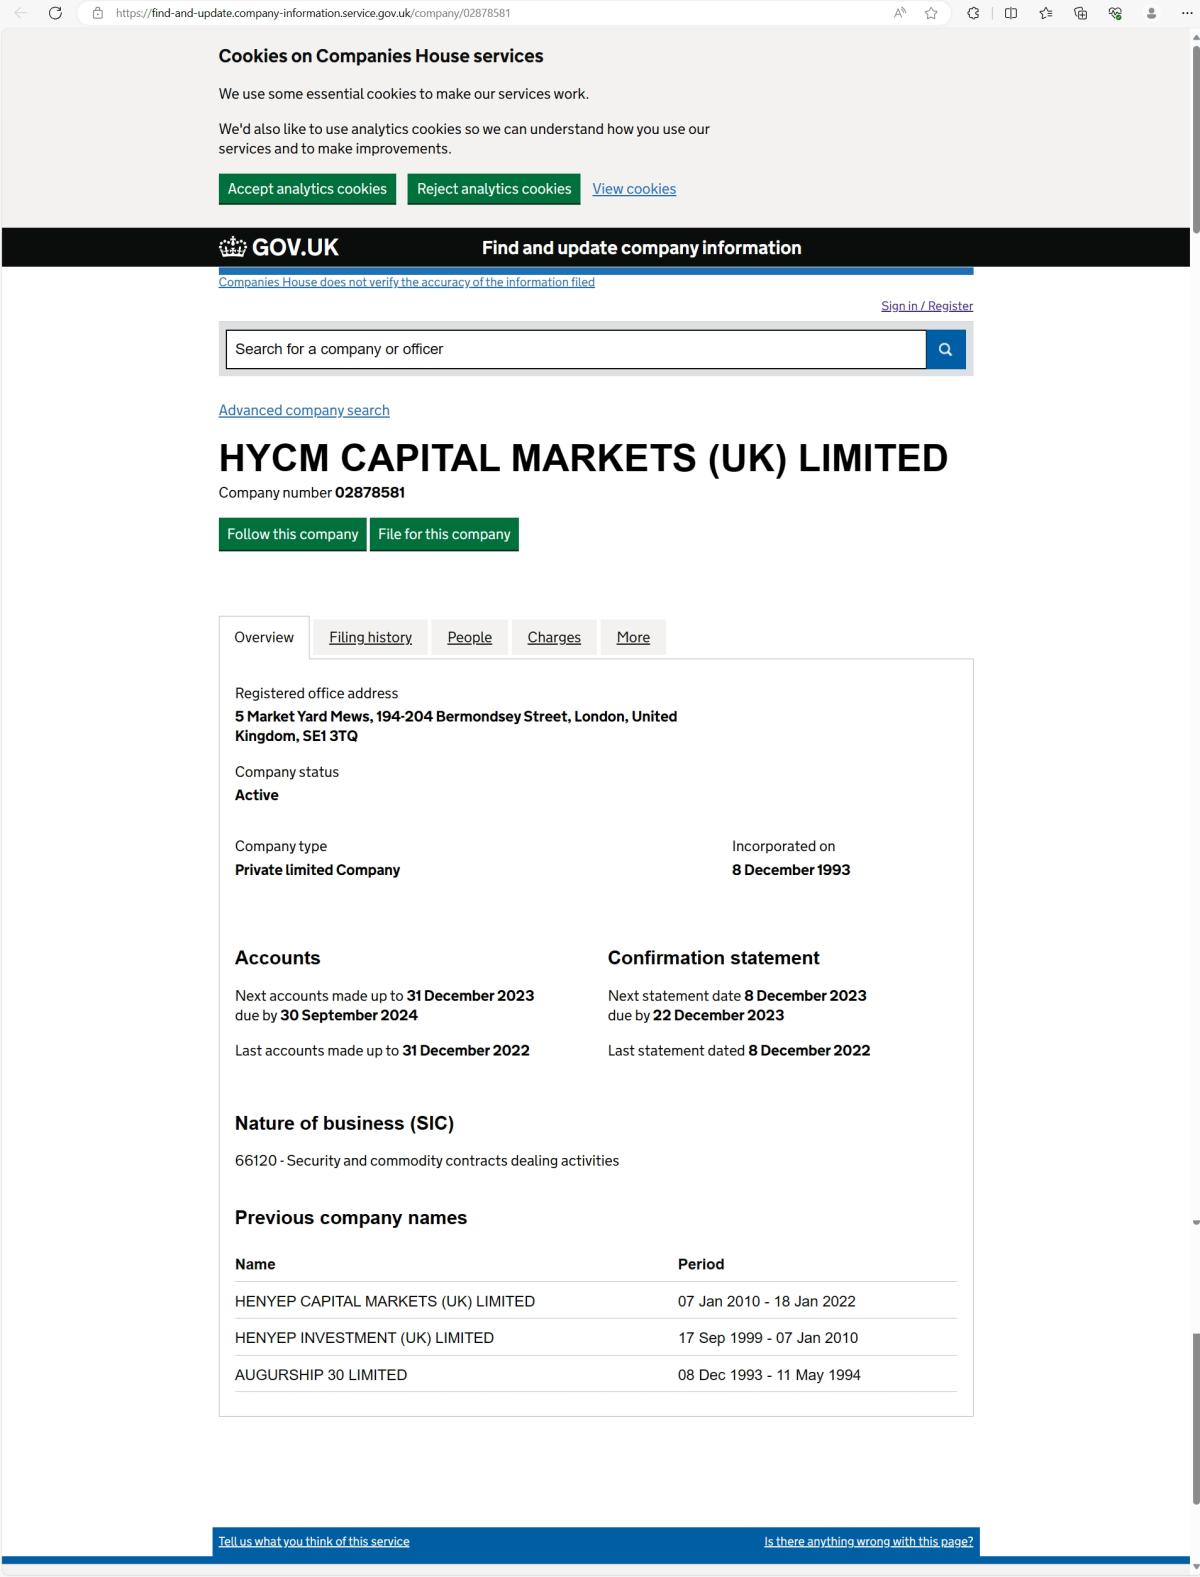Image resolution: width=1200 pixels, height=1577 pixels.
Task: Click the blue magnifier search button
Action: [x=946, y=349]
